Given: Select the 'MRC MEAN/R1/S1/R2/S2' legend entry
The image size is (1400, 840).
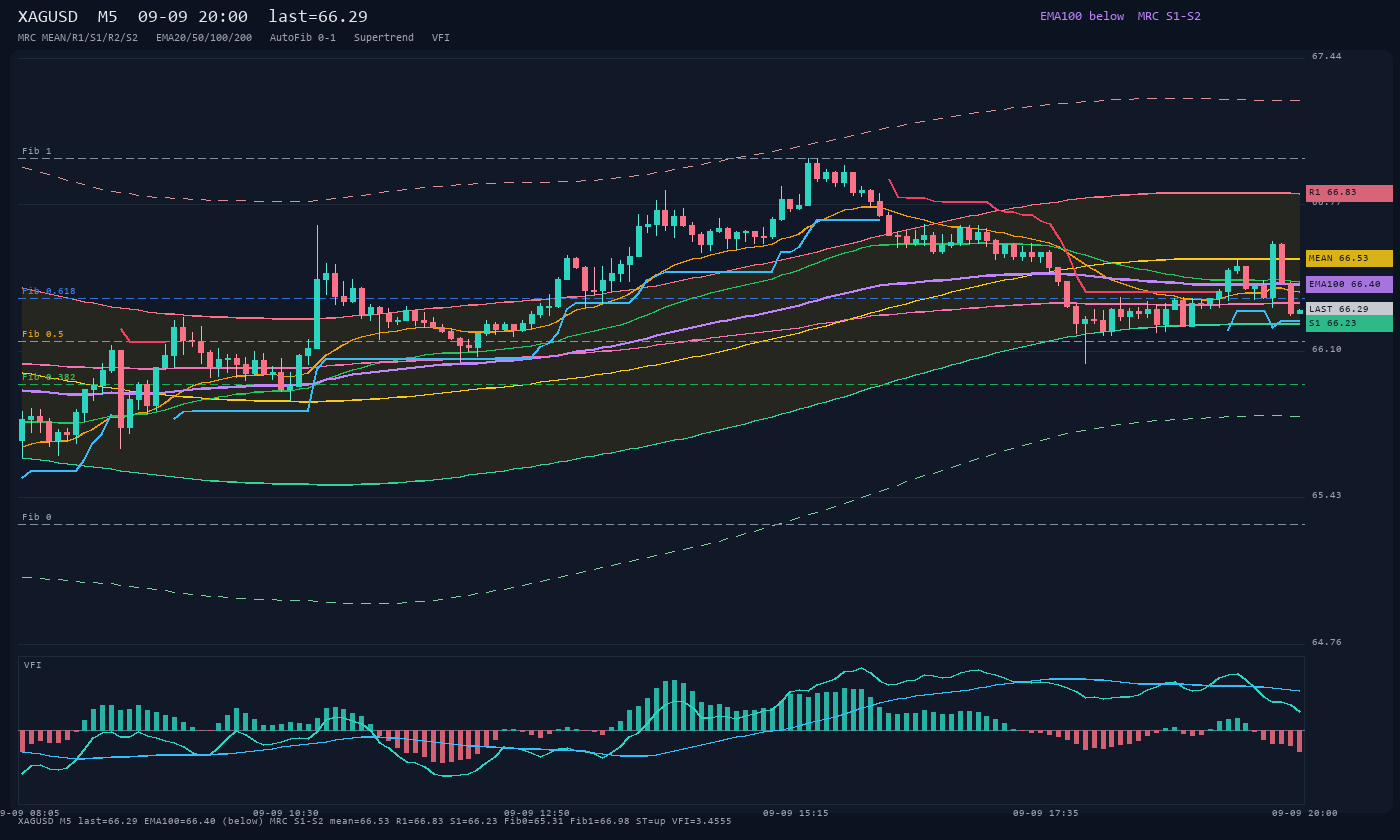Looking at the screenshot, I should pos(78,37).
